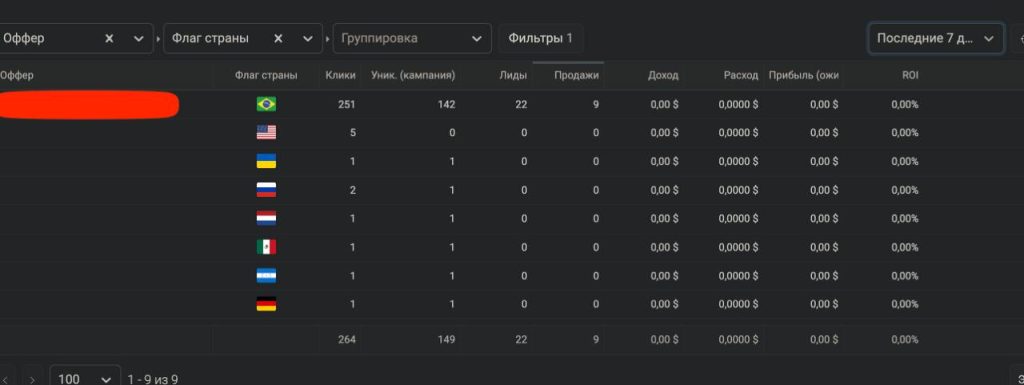Click the Germany flag icon
Screen dimensions: 1024x385
pos(266,304)
